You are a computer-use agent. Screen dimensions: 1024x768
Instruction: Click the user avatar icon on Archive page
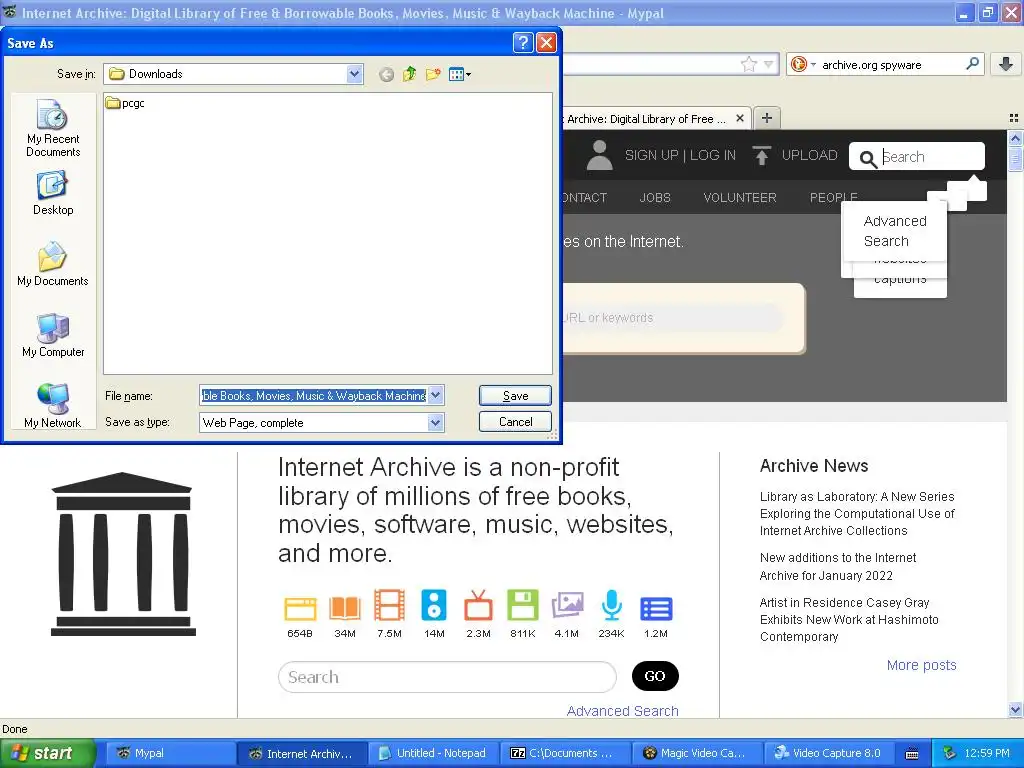599,155
